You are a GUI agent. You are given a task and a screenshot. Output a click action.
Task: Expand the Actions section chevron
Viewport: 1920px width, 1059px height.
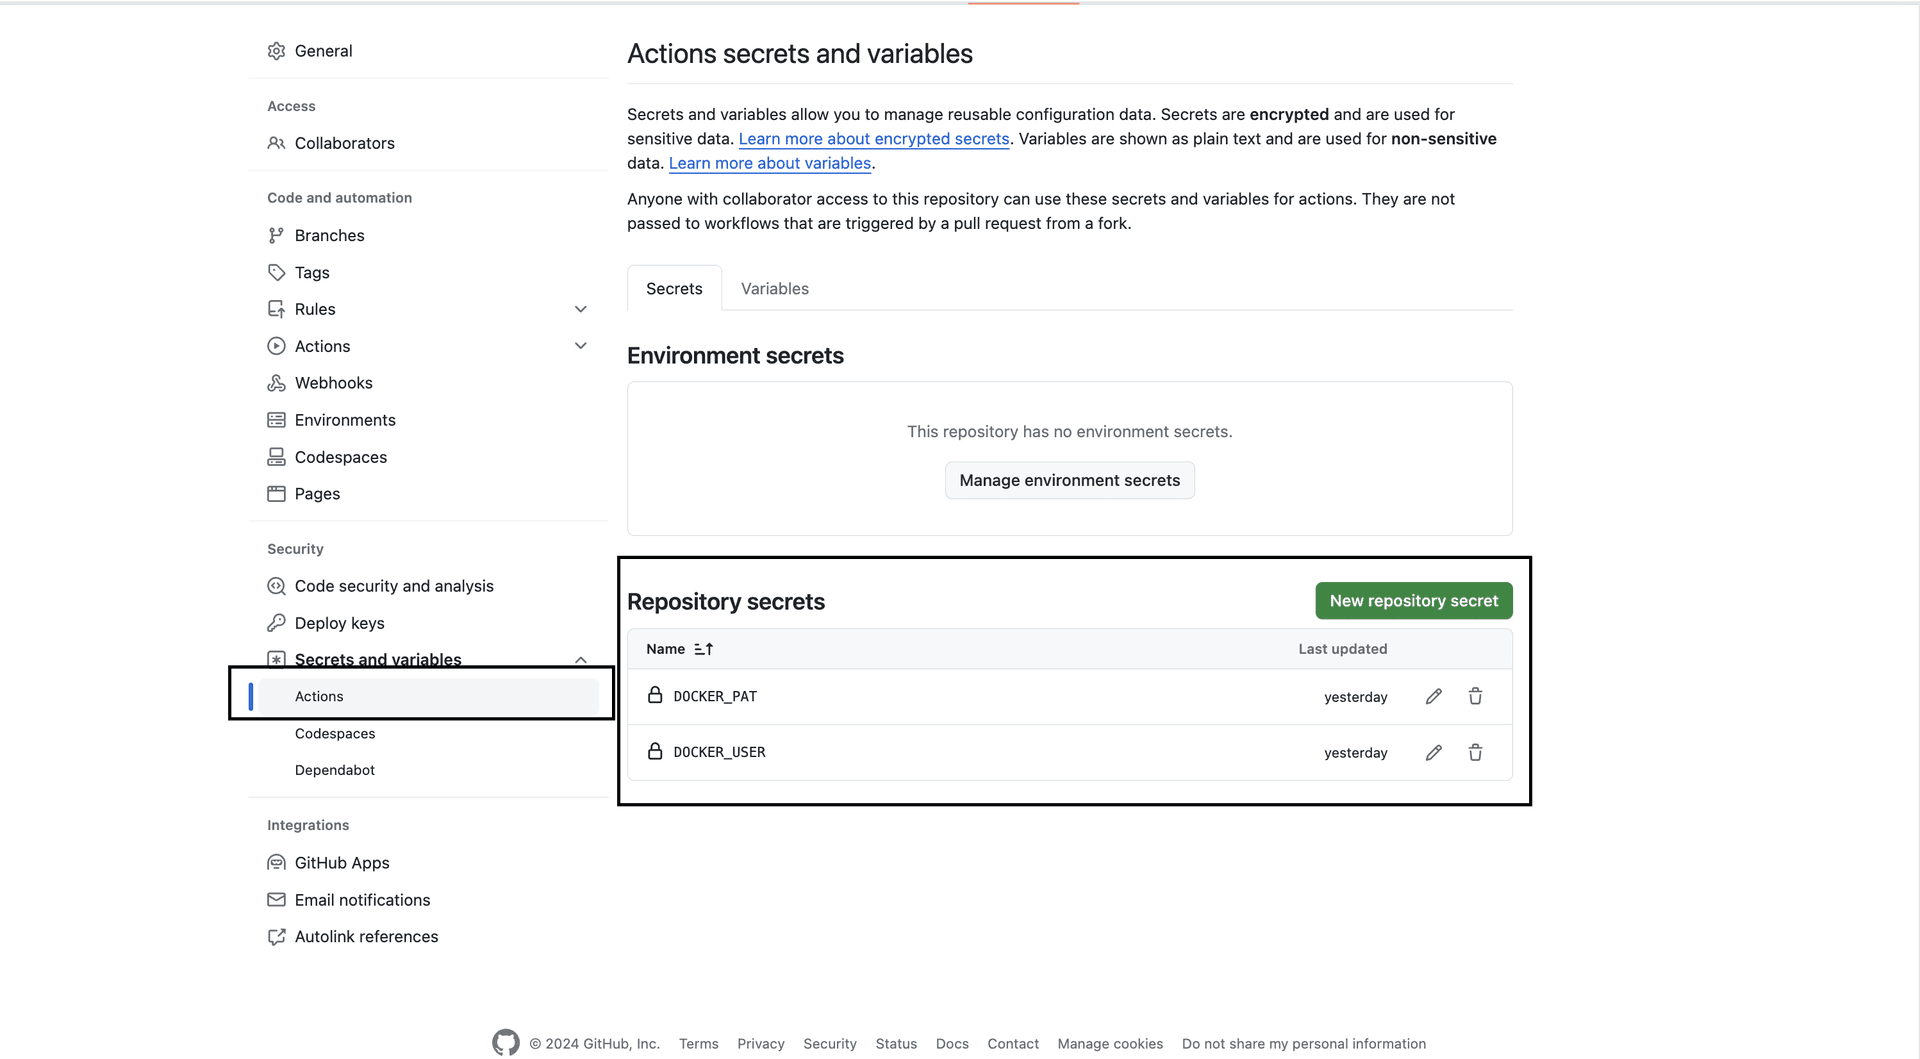coord(580,346)
